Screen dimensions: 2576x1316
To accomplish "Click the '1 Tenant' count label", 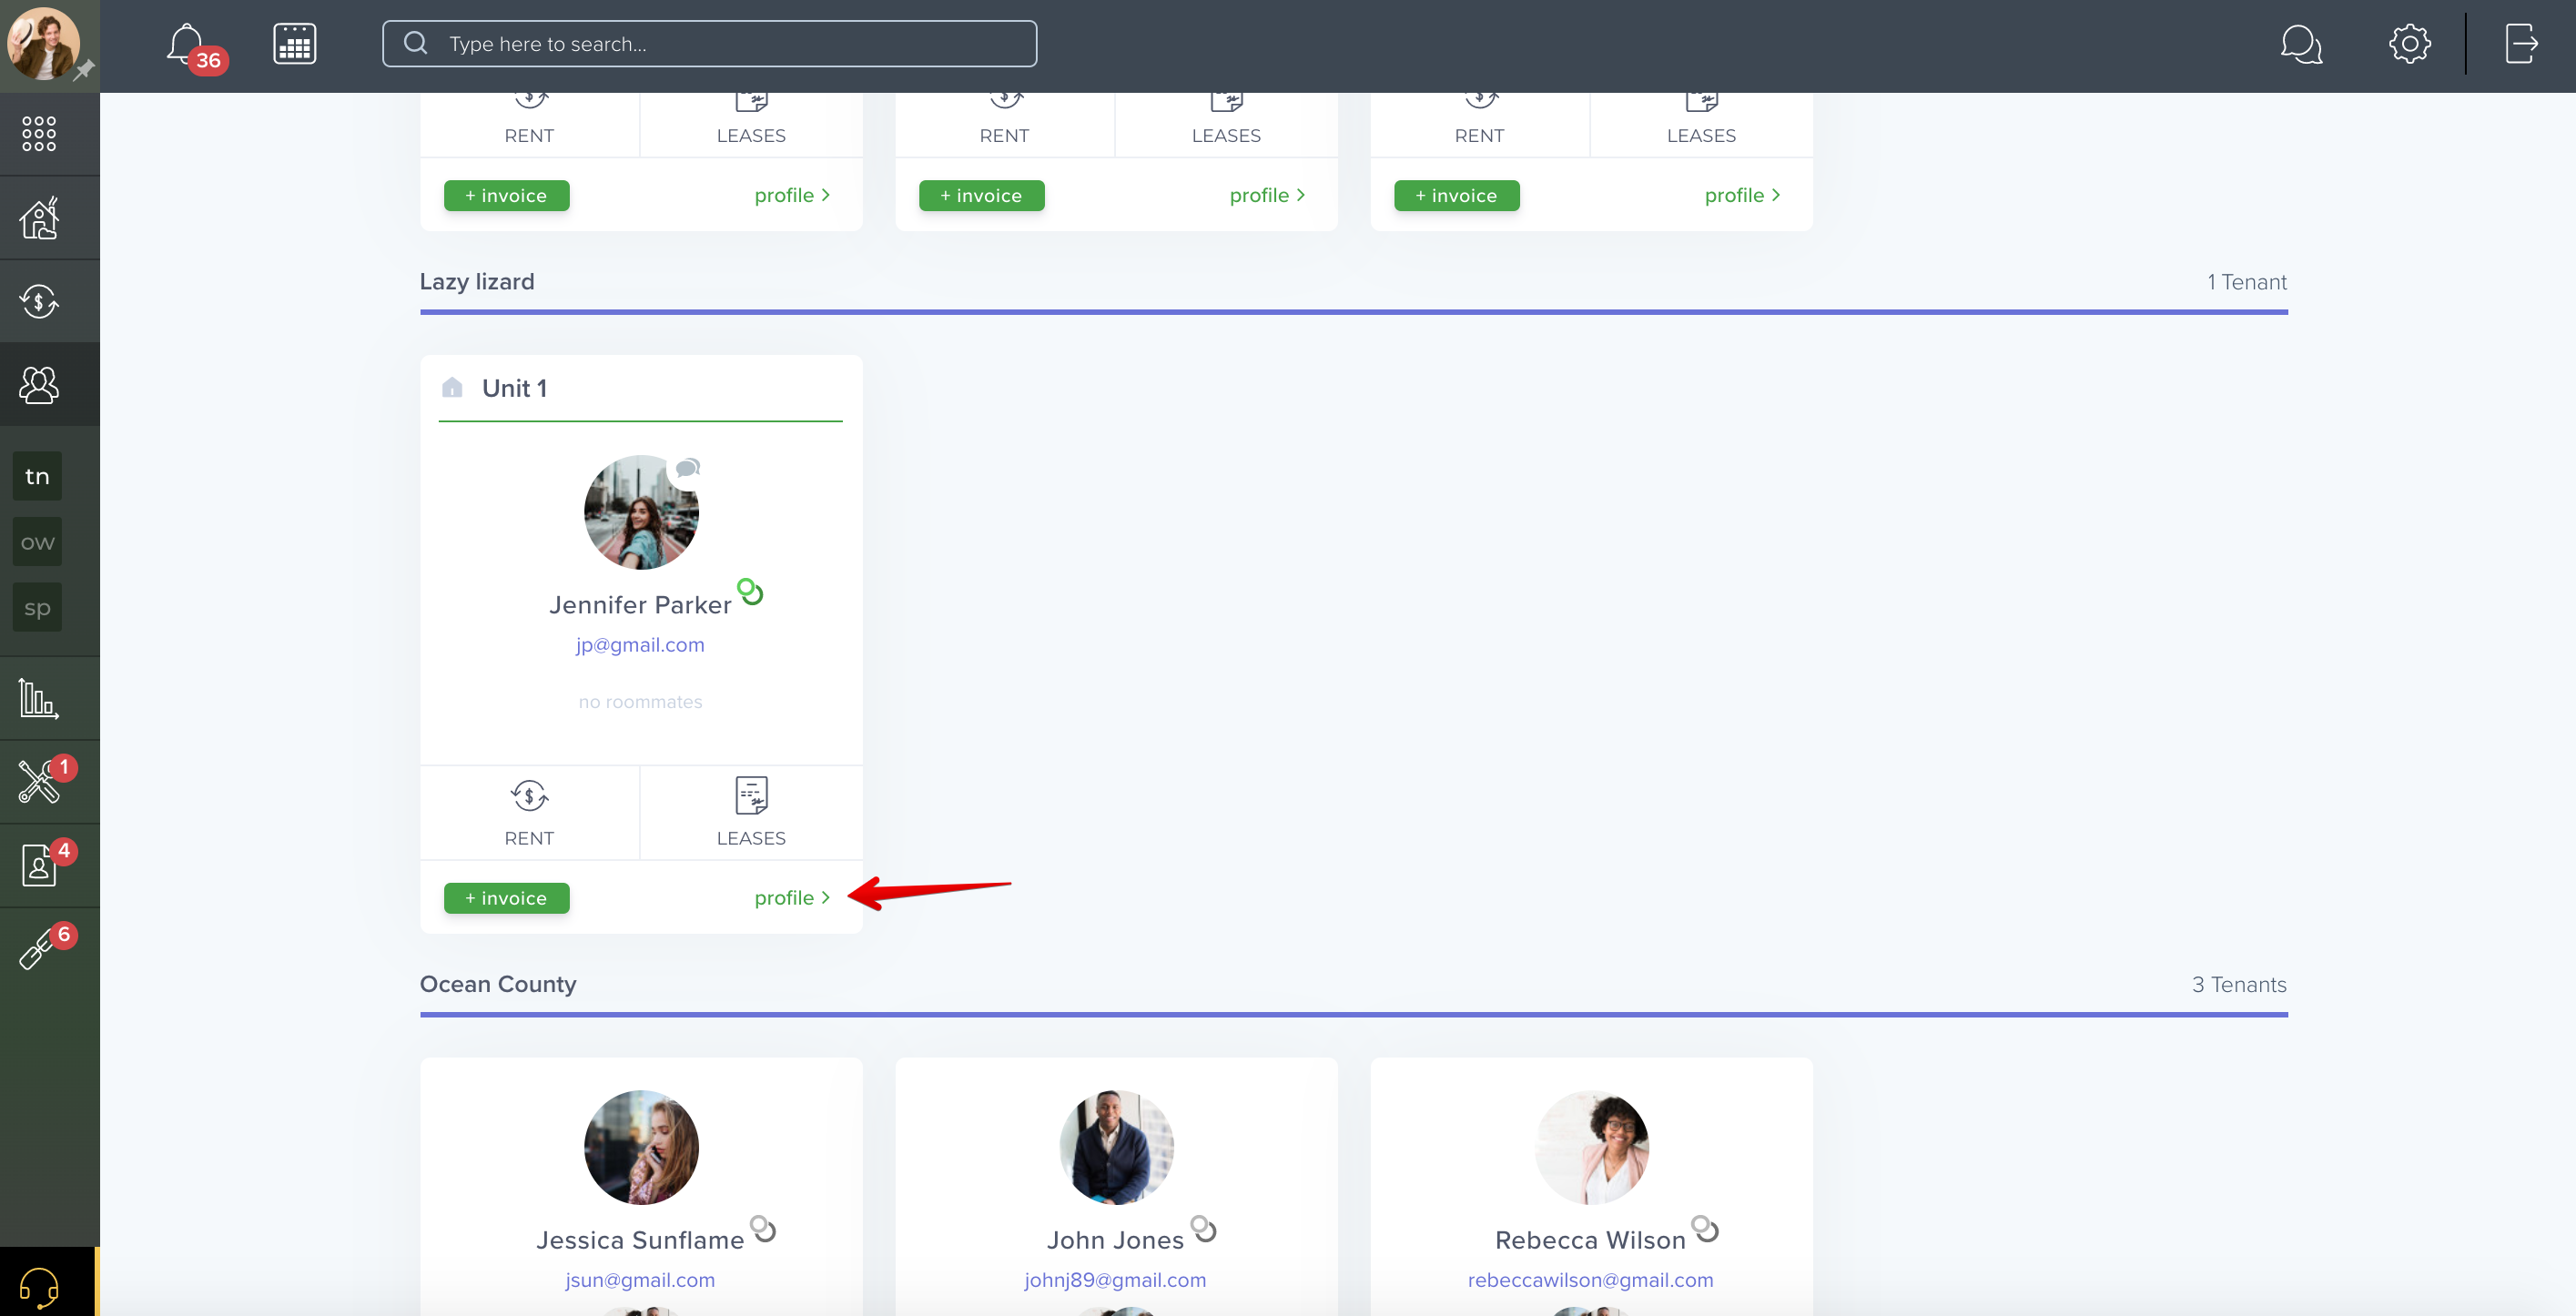I will coord(2246,282).
